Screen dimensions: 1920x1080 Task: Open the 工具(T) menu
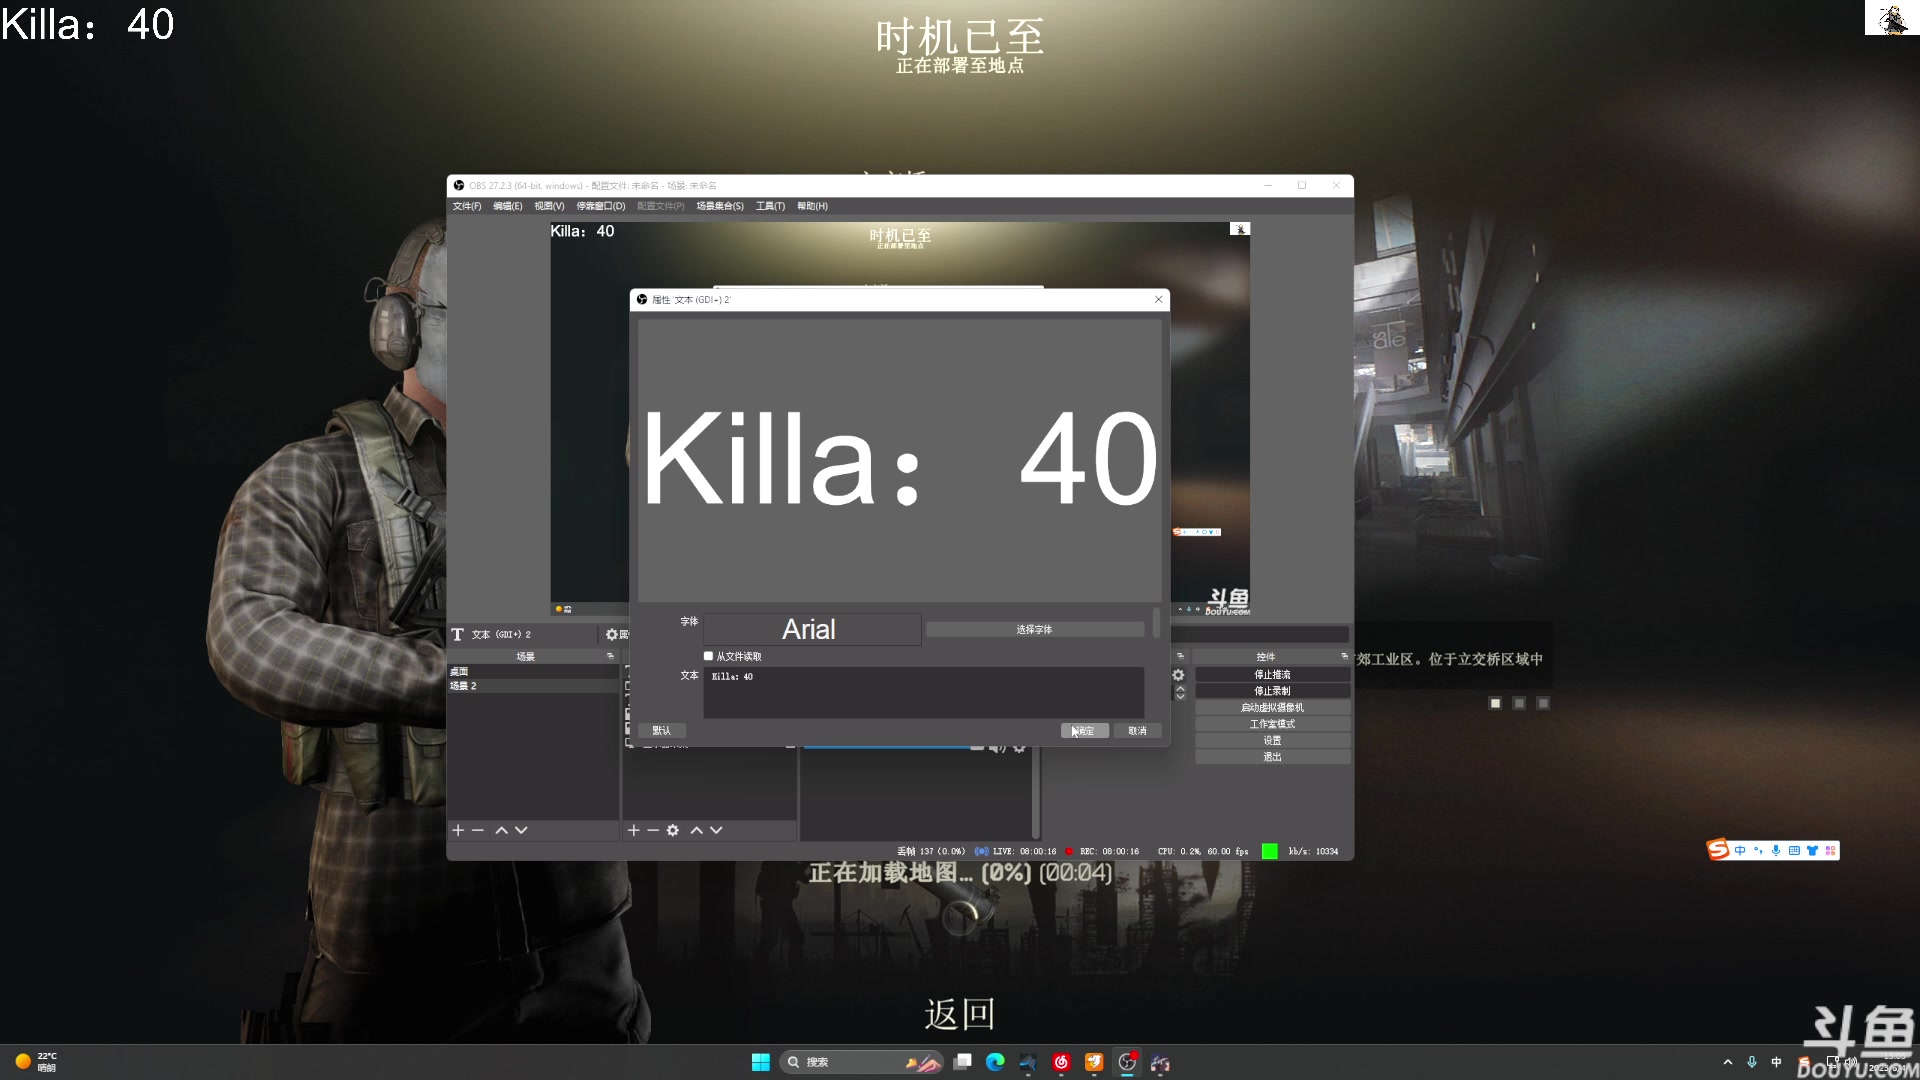770,206
